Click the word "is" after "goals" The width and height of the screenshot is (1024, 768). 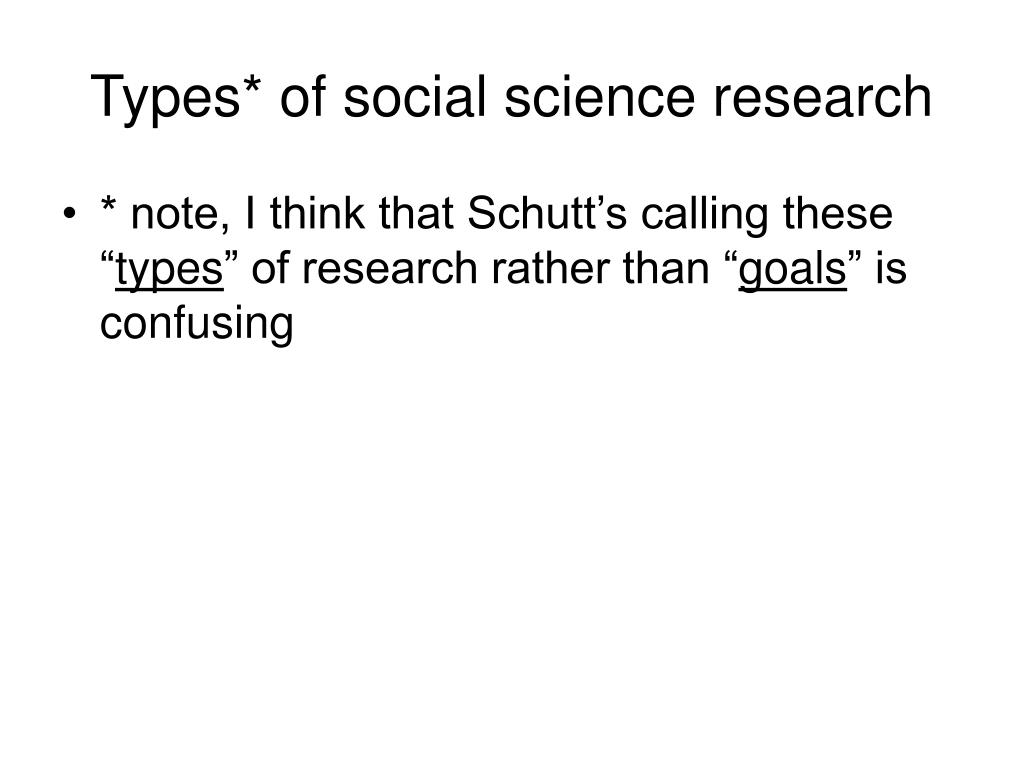coord(891,268)
